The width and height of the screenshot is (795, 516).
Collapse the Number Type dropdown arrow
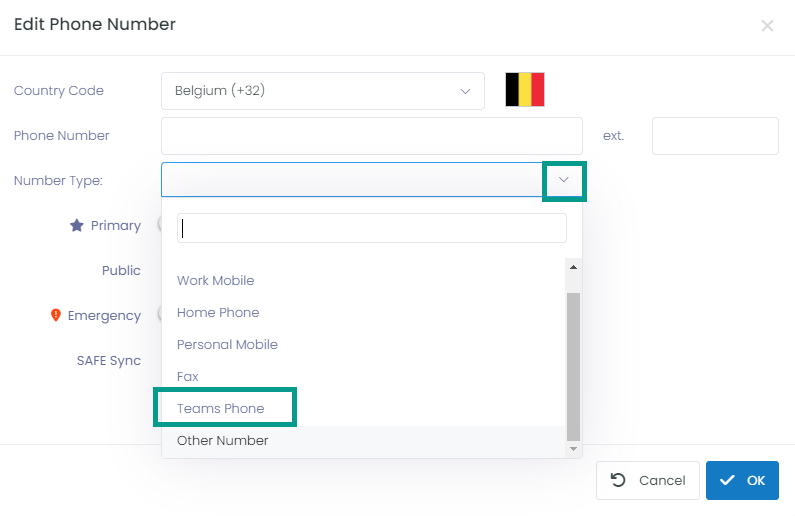564,180
